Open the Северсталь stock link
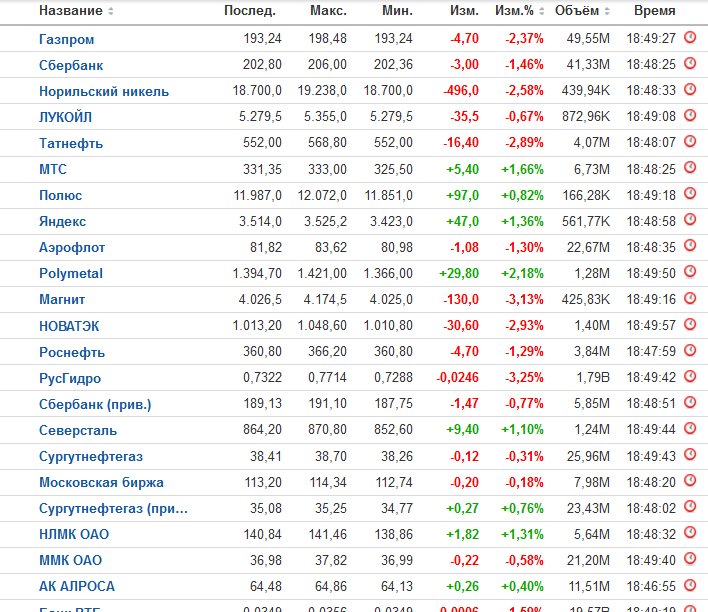708x612 pixels. (78, 430)
